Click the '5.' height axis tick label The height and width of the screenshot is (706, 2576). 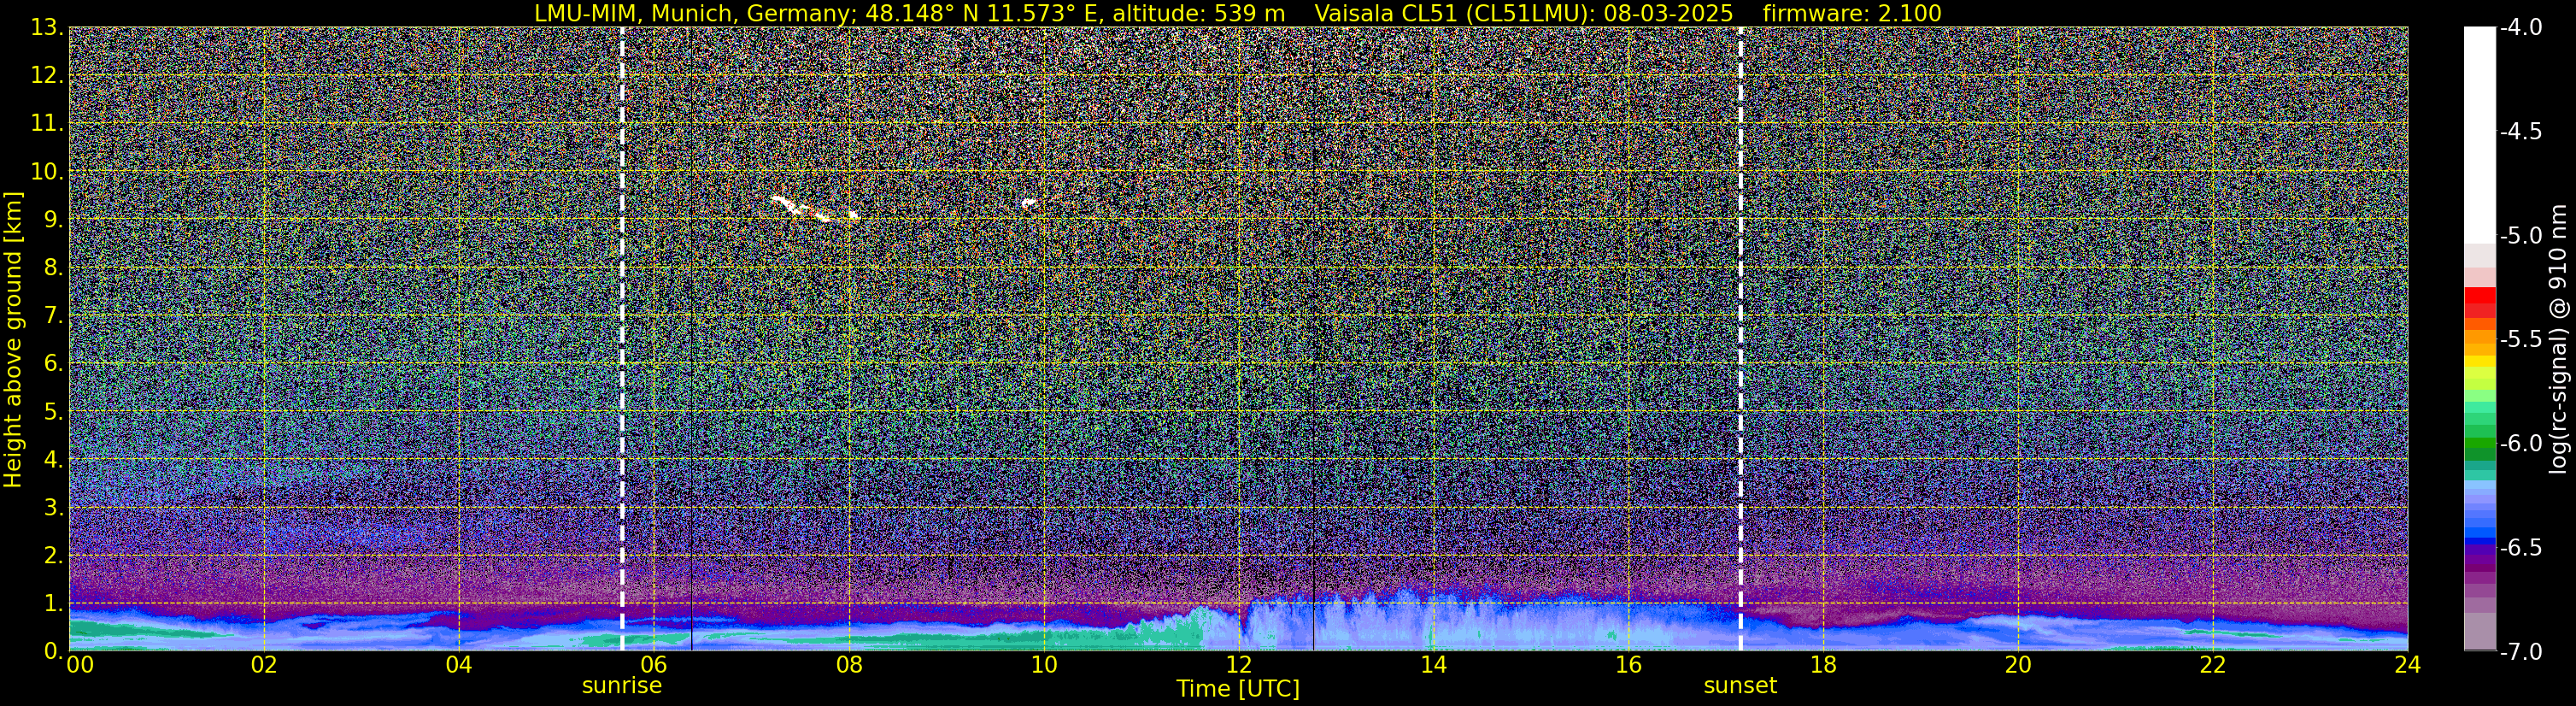[x=54, y=412]
